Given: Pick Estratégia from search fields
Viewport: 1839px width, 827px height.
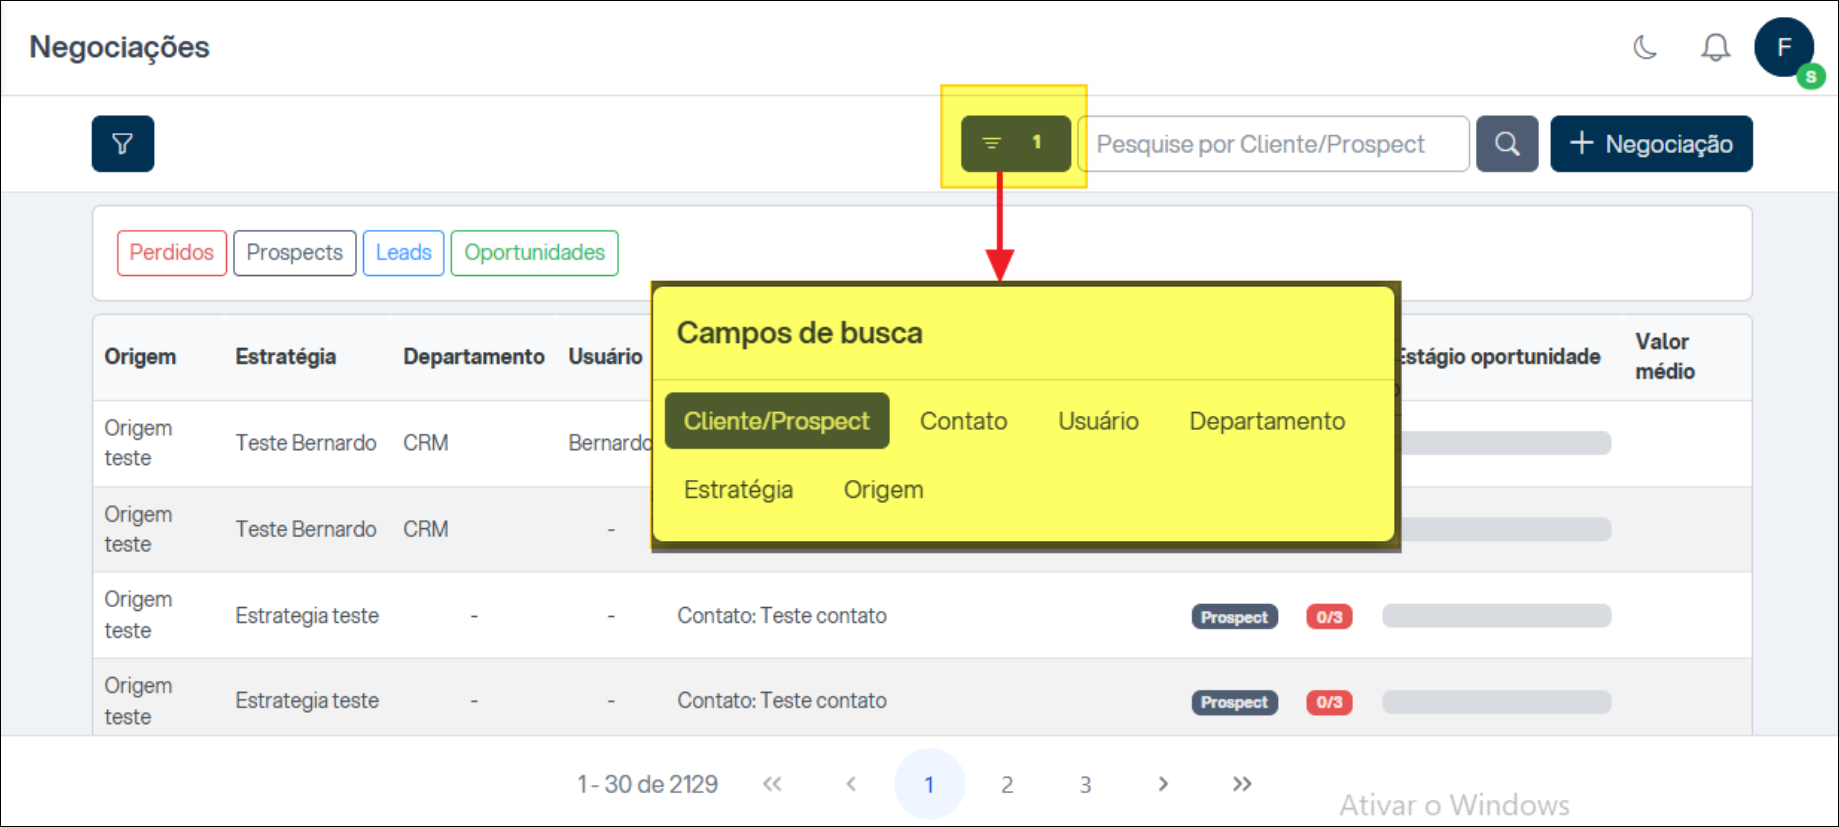Looking at the screenshot, I should point(738,490).
